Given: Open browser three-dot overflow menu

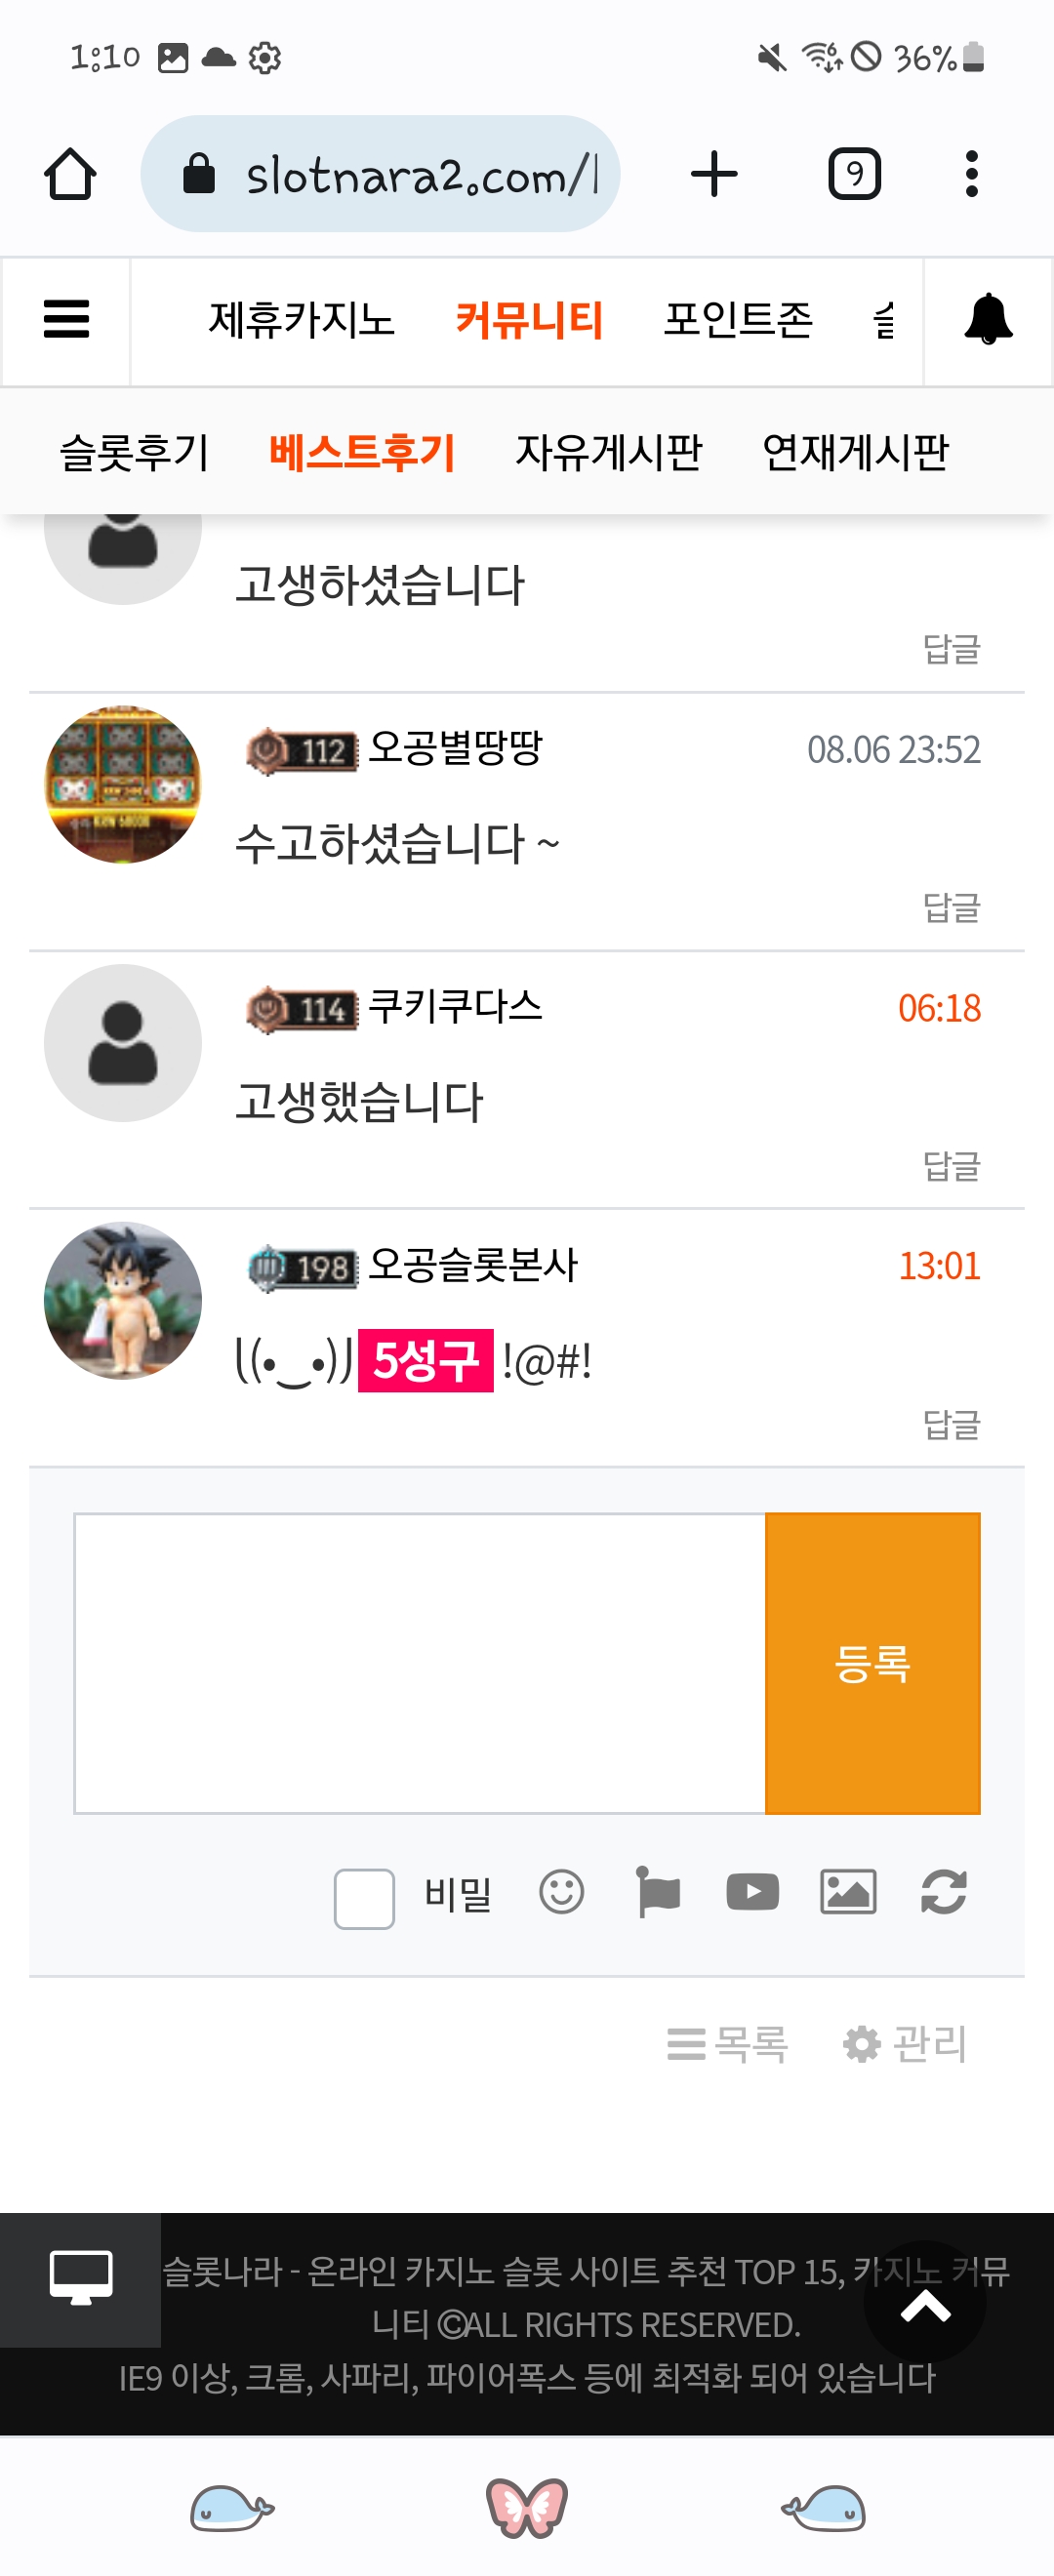Looking at the screenshot, I should (971, 174).
